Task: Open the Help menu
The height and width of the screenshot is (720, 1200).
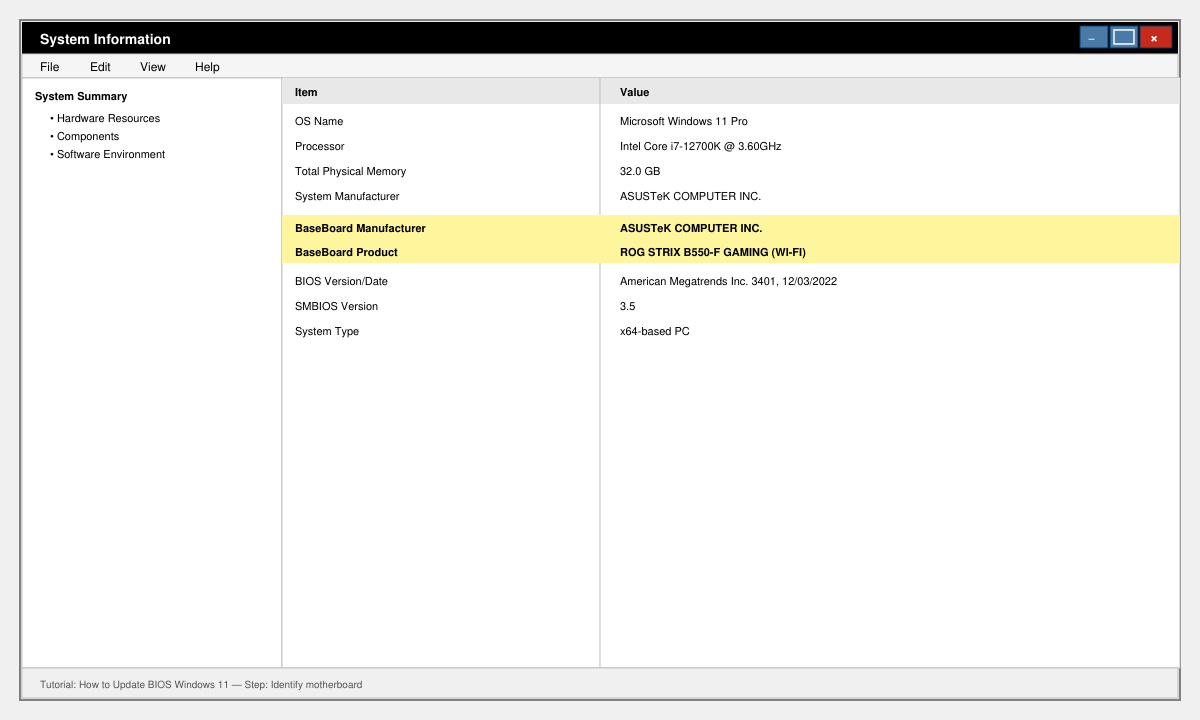Action: 207,67
